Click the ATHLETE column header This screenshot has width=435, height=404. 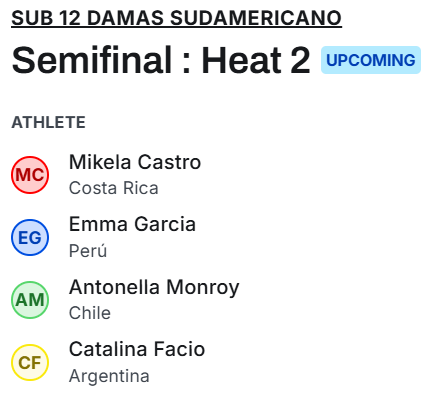click(49, 122)
